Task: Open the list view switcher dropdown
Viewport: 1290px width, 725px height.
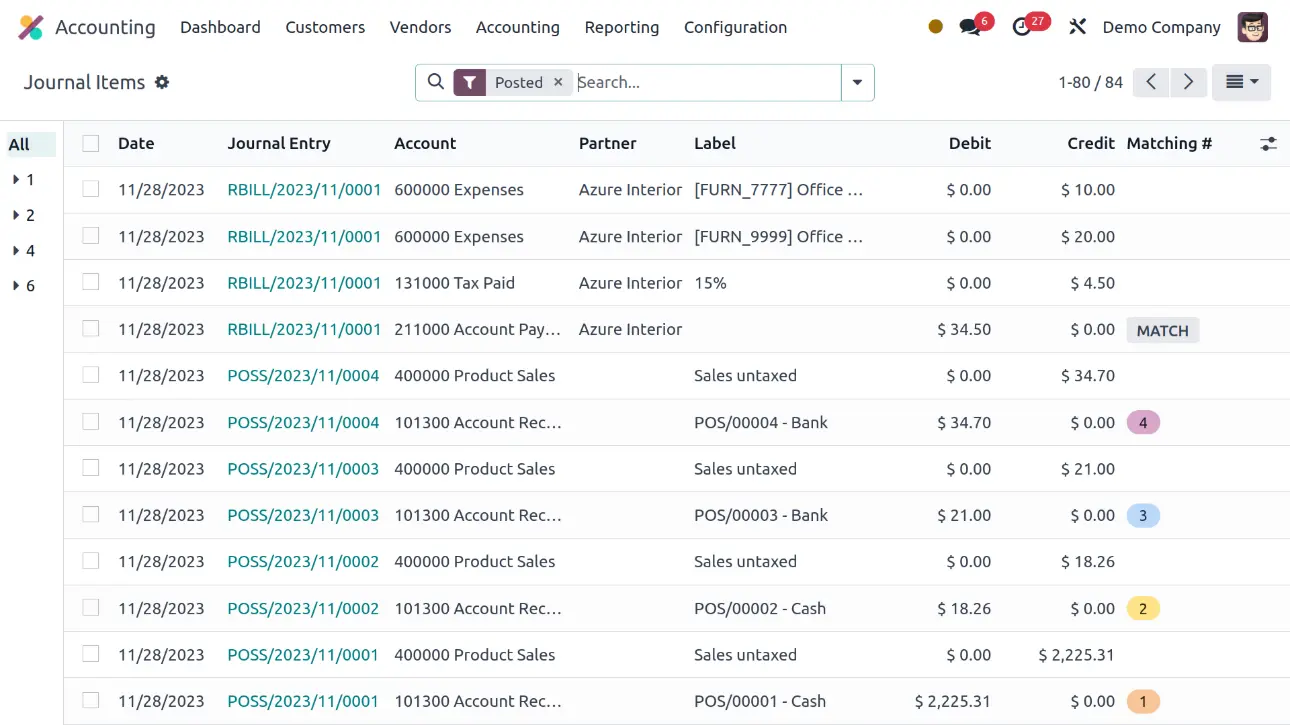Action: point(1241,83)
